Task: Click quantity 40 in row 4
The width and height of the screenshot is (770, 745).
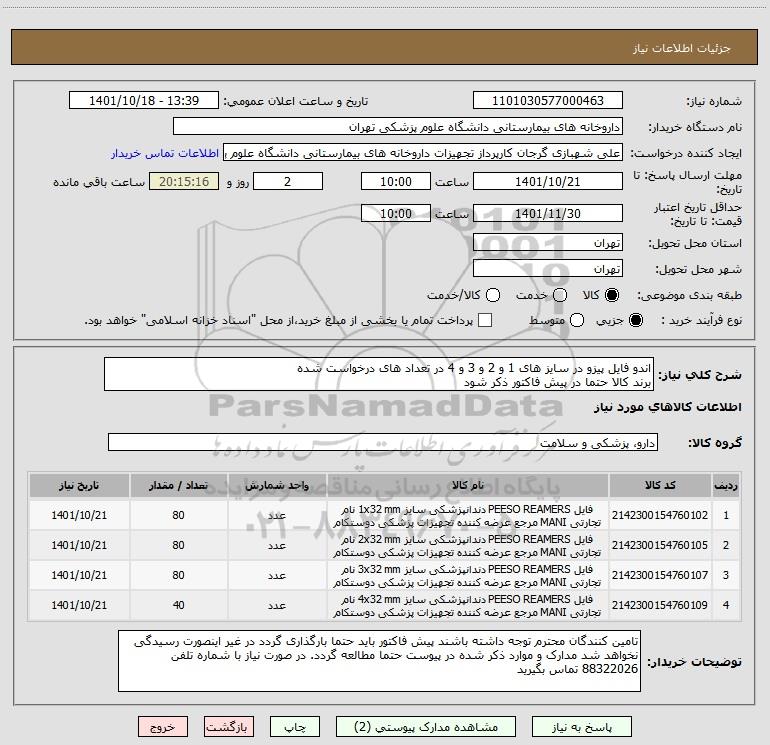Action: (178, 605)
